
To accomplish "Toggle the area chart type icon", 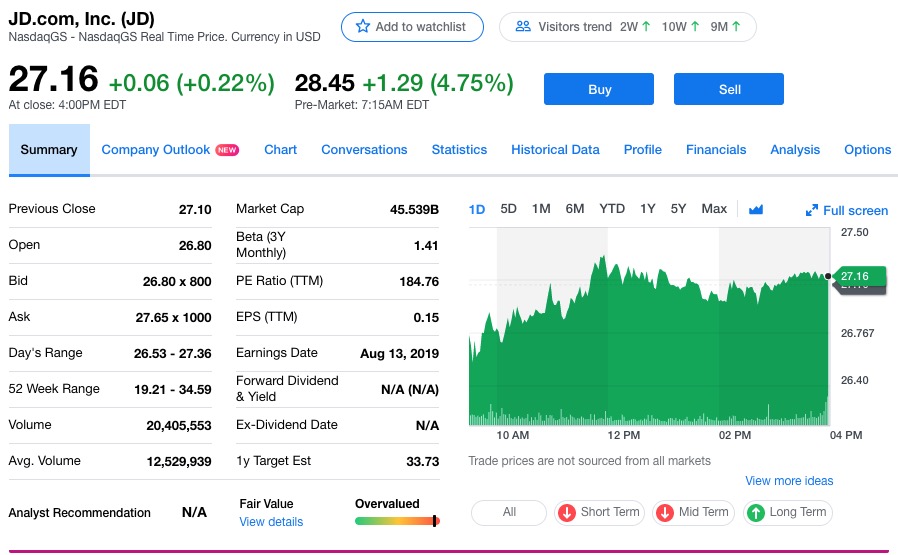I will click(x=756, y=209).
